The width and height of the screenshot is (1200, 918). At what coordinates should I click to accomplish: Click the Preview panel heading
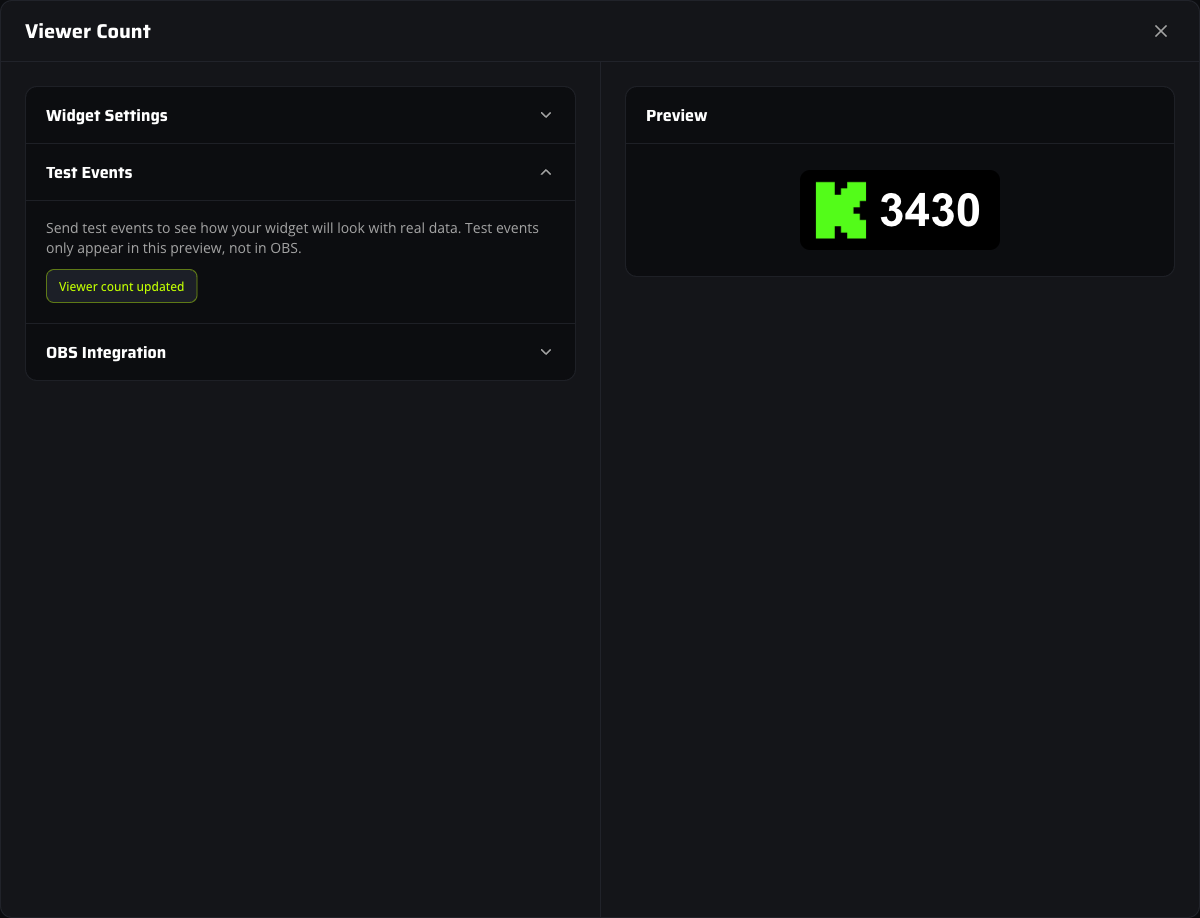677,115
